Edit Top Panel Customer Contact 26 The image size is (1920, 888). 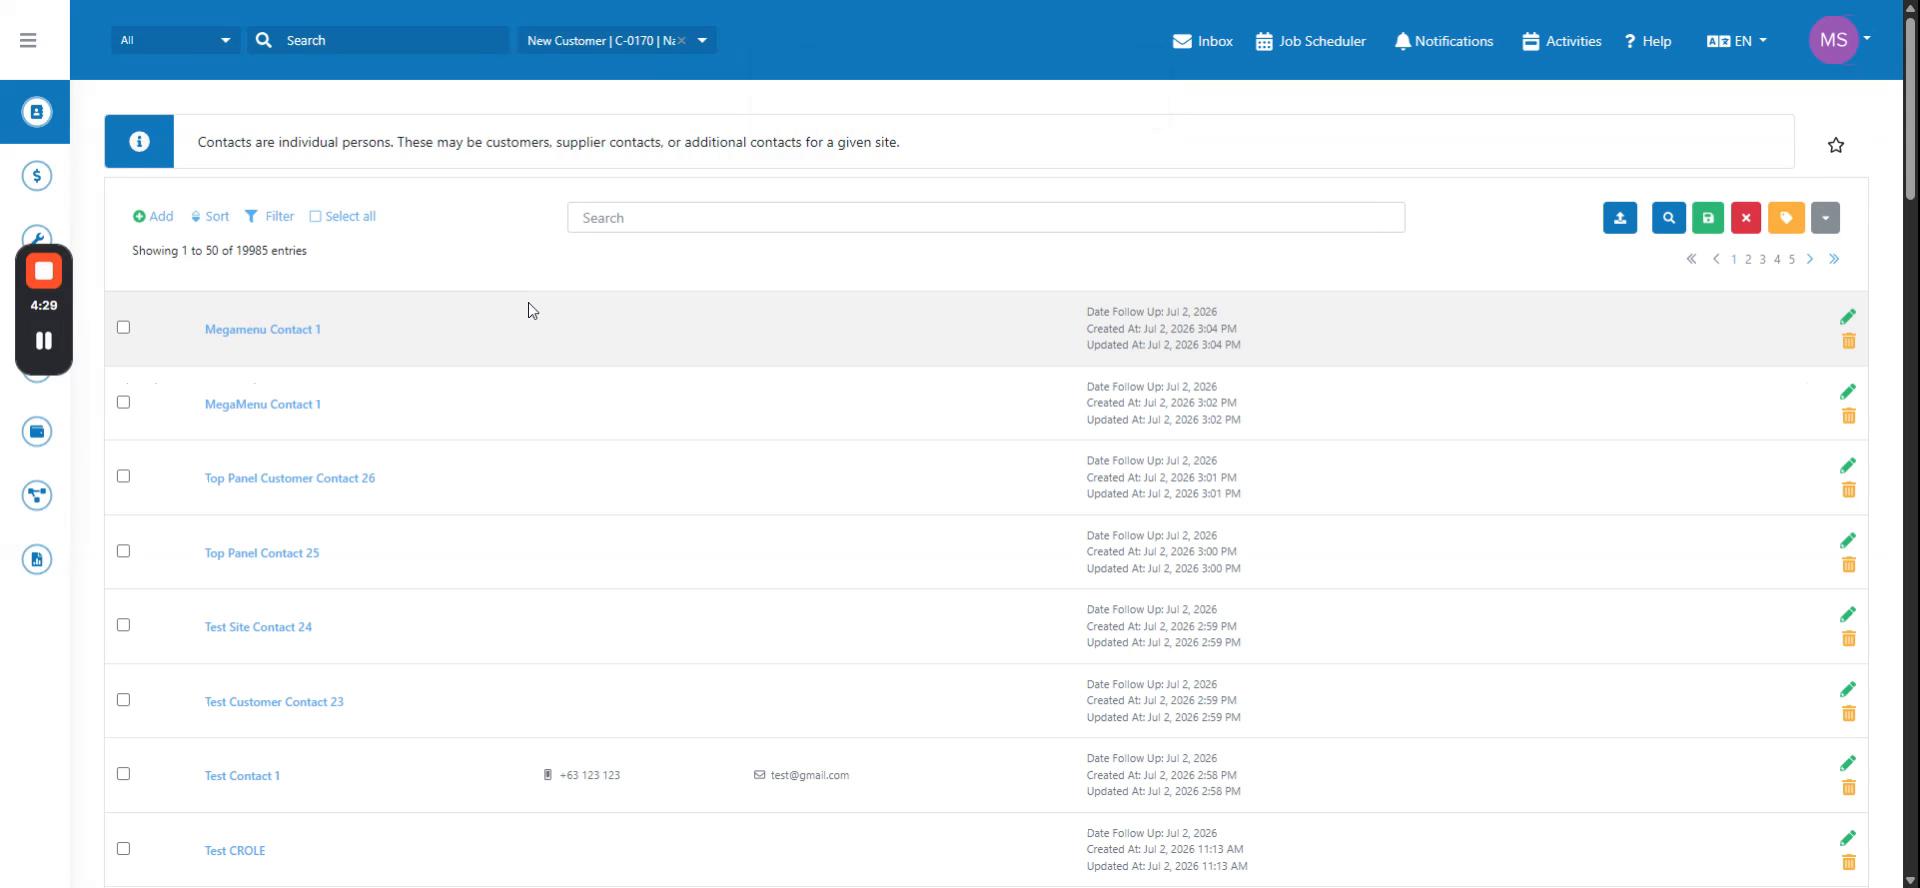pyautogui.click(x=1848, y=466)
